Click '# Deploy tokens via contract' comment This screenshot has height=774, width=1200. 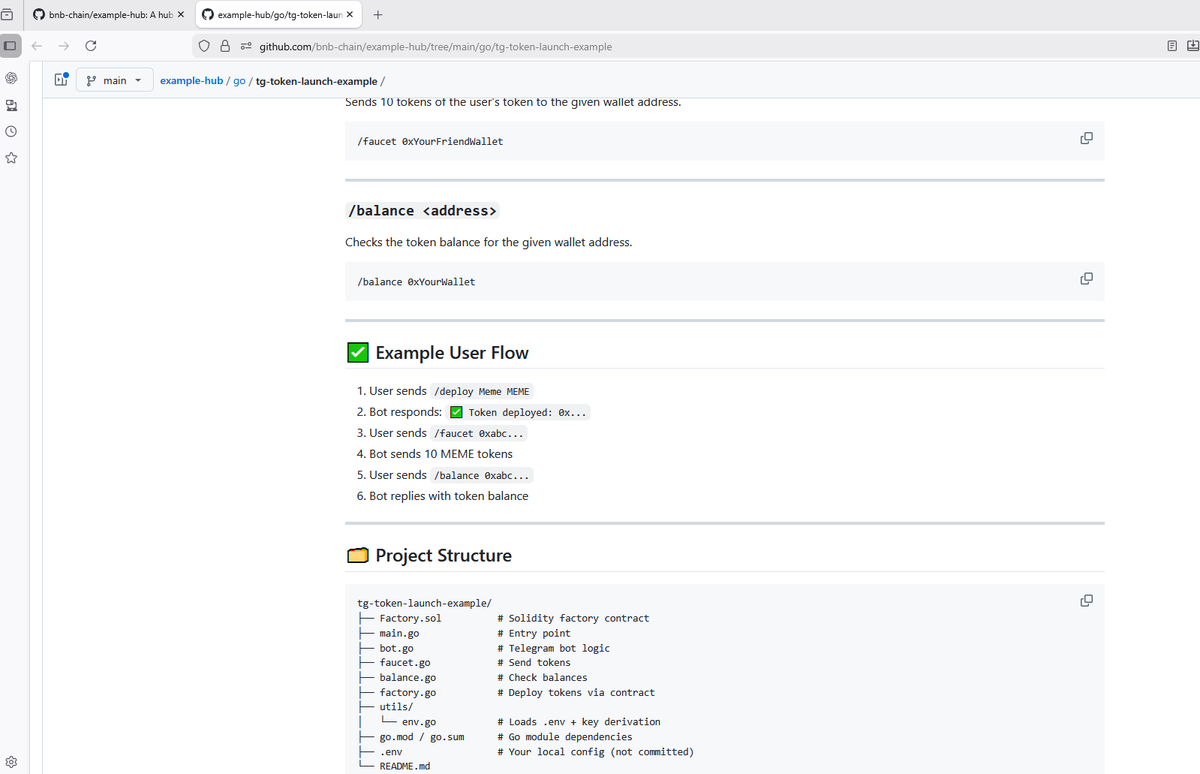coord(576,692)
